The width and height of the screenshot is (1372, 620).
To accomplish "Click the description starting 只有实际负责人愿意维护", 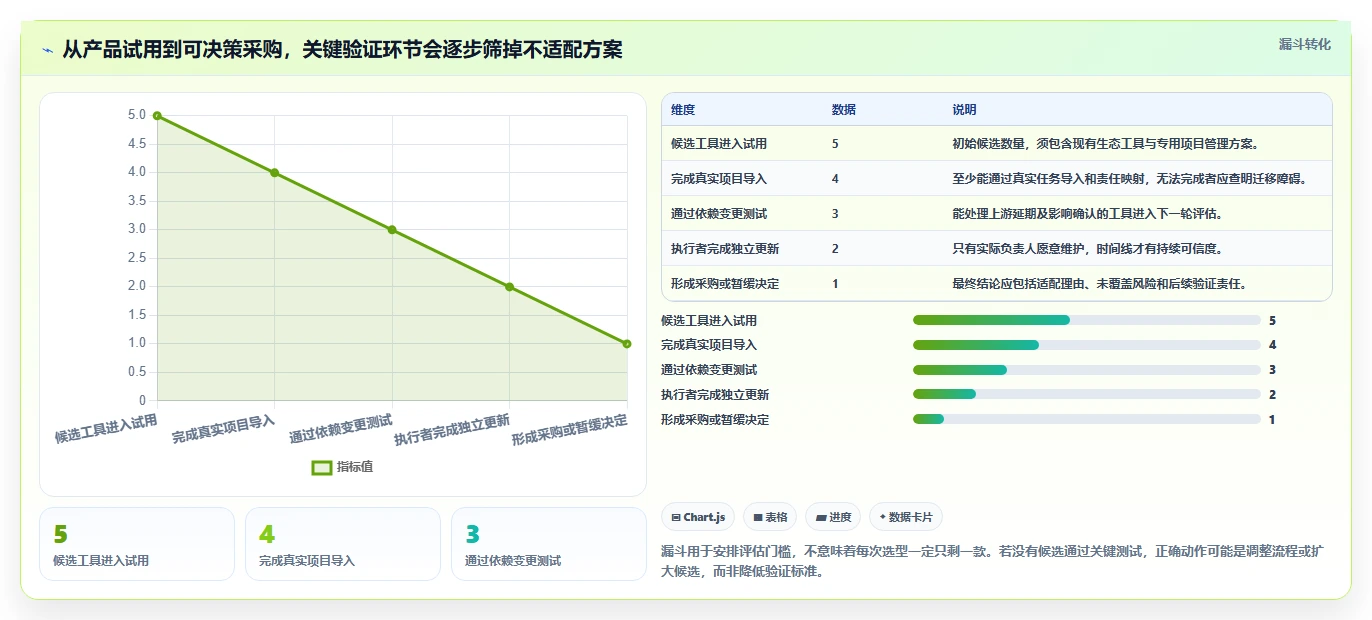I will coord(1087,249).
